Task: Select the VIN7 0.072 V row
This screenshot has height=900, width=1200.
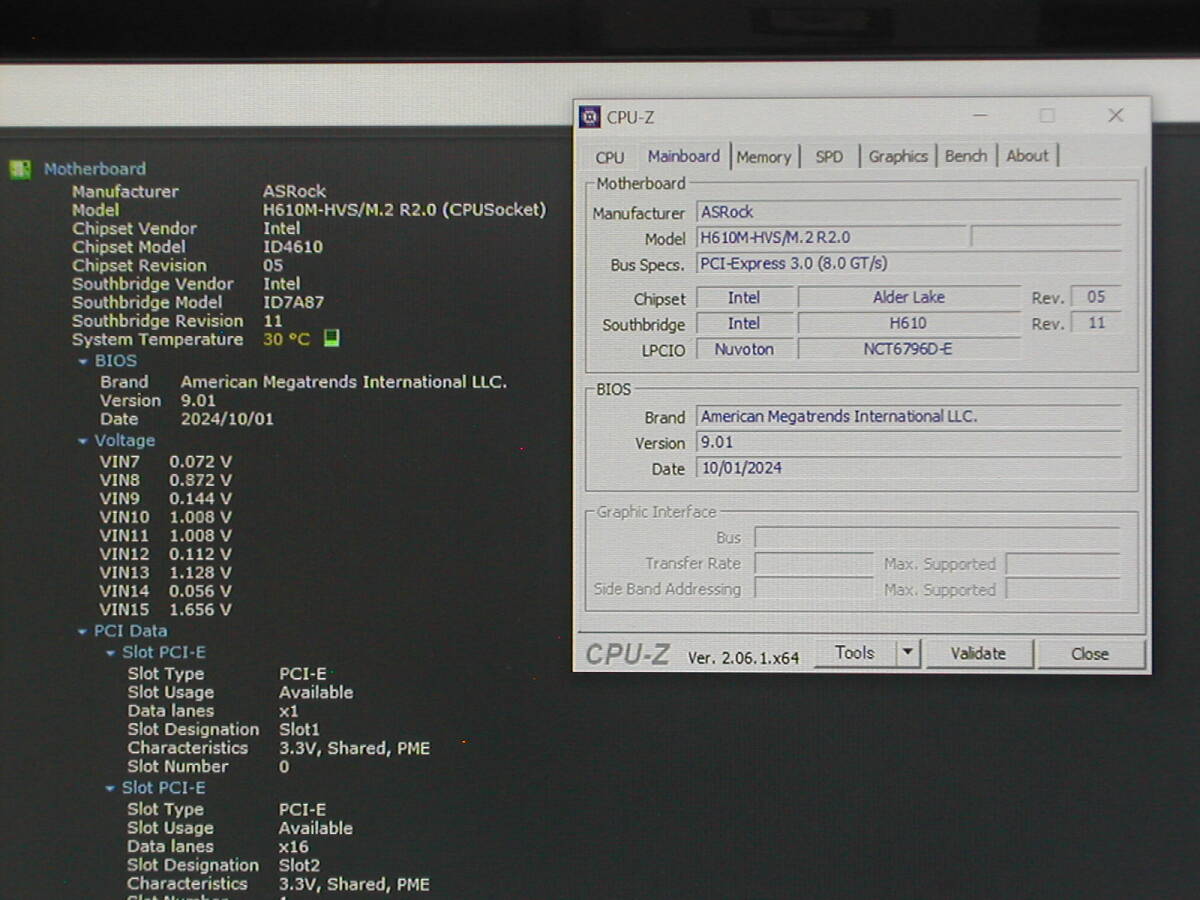Action: [x=165, y=462]
